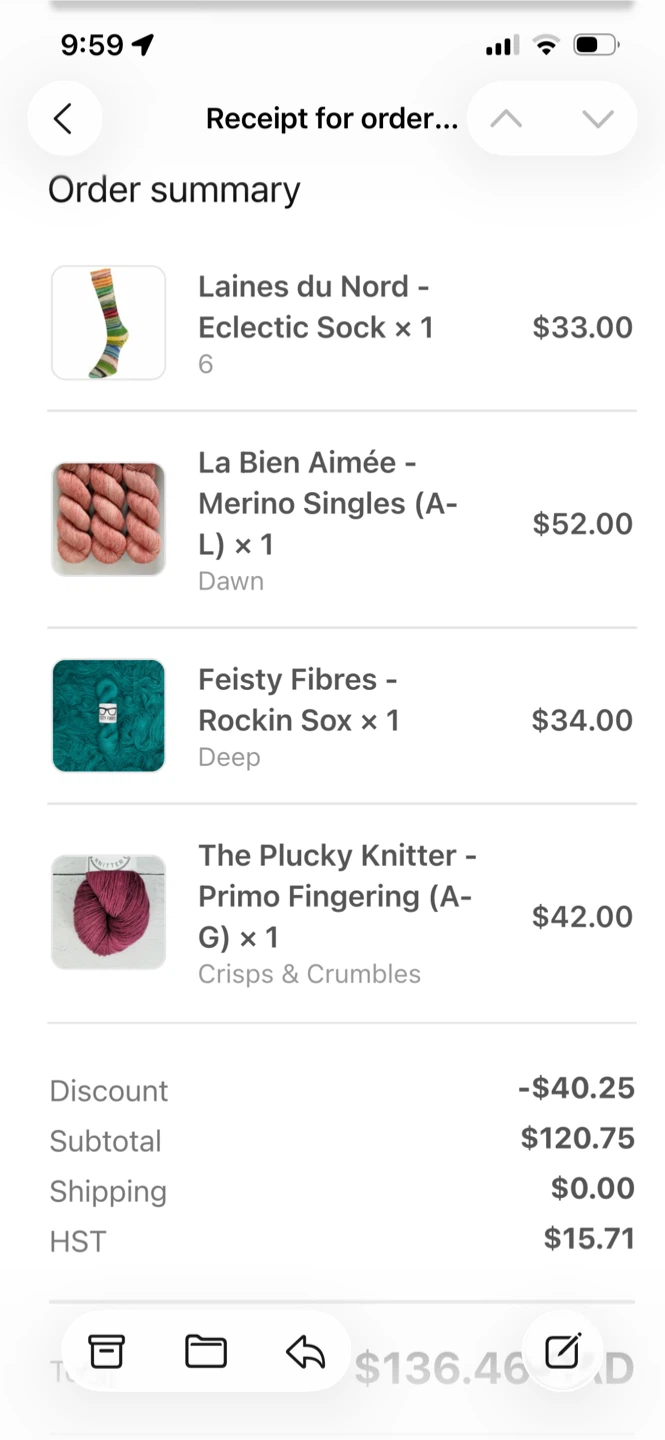Tap the Discount amount -$40.25
665x1440 pixels.
pyautogui.click(x=576, y=1088)
